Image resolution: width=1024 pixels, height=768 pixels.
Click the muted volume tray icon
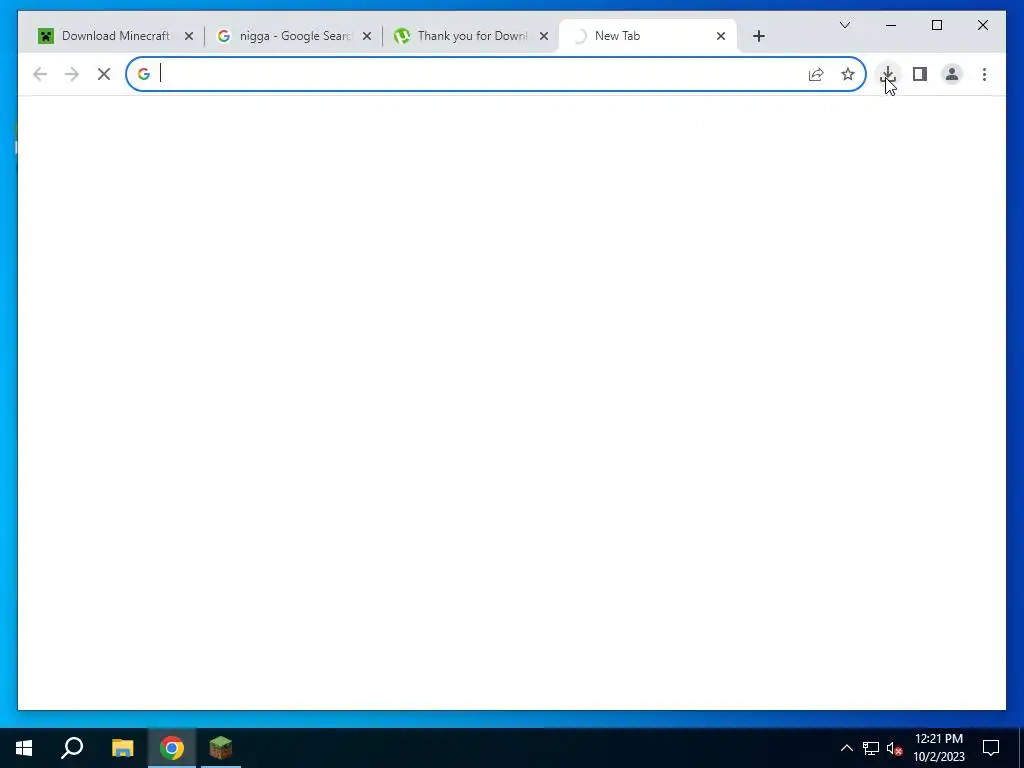(x=894, y=748)
